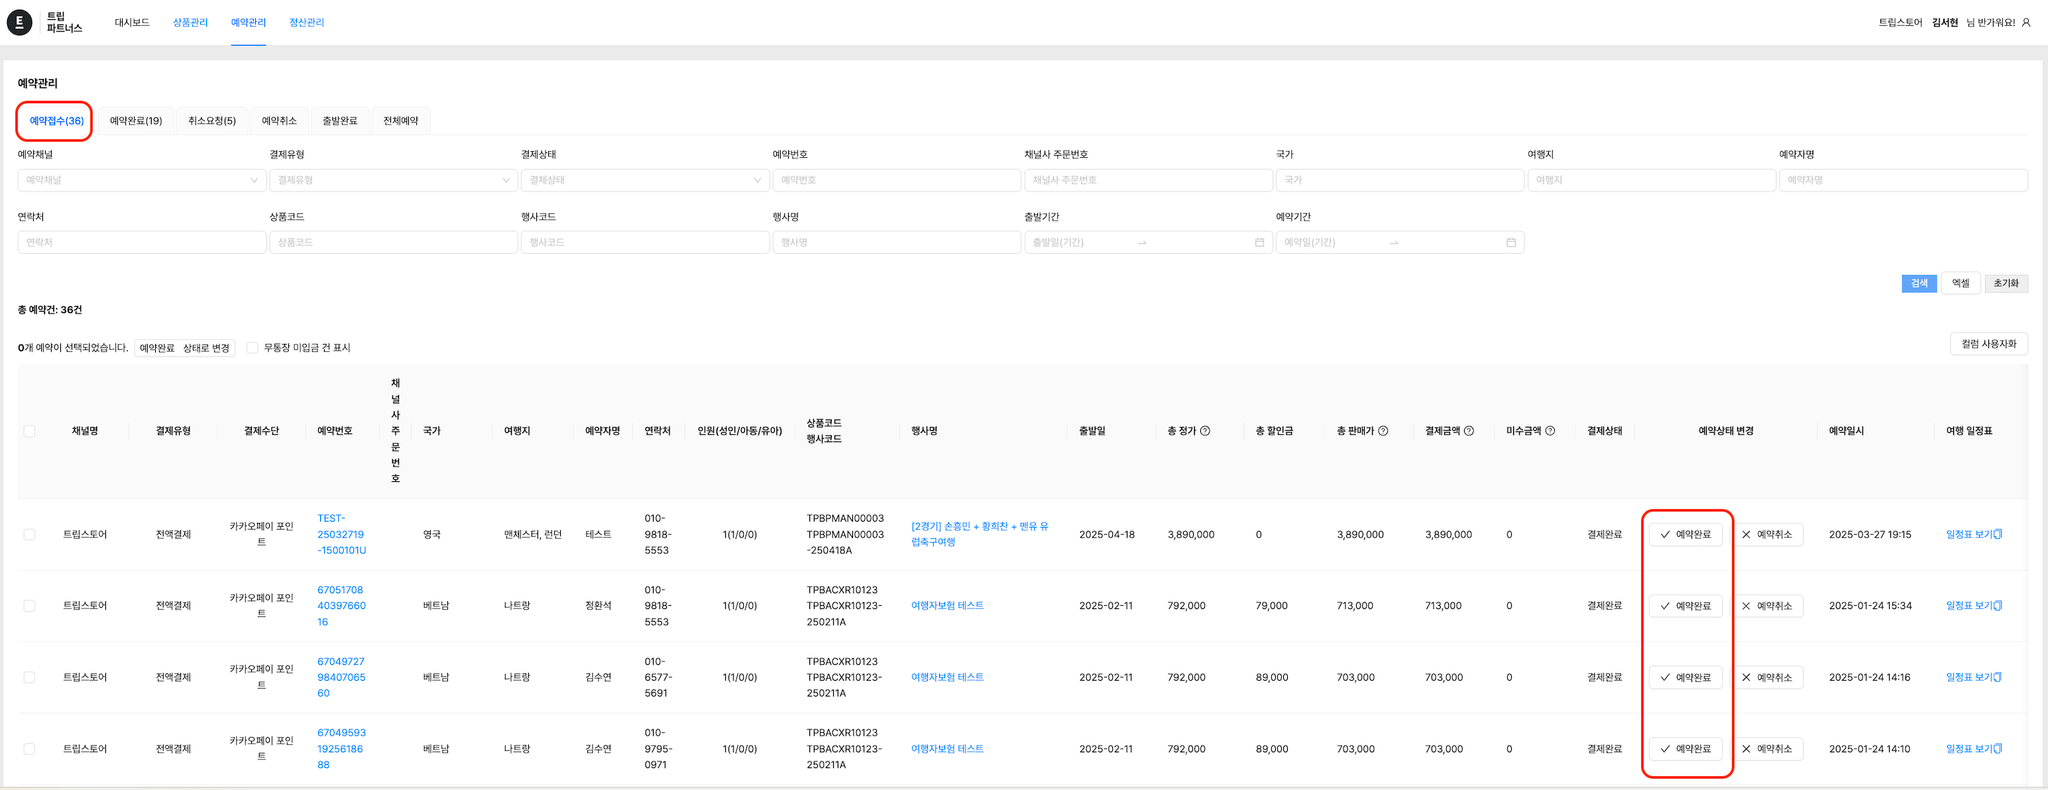
Task: Open 대시보드 in the top navigation
Action: coord(132,22)
